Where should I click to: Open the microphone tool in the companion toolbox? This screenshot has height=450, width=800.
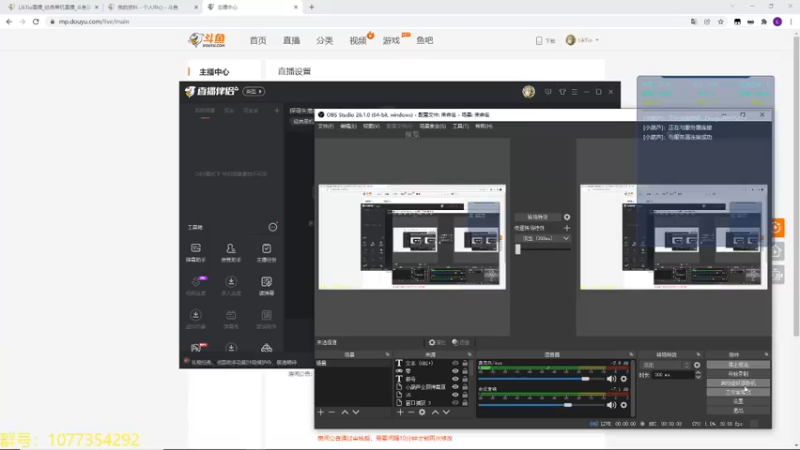tap(195, 286)
